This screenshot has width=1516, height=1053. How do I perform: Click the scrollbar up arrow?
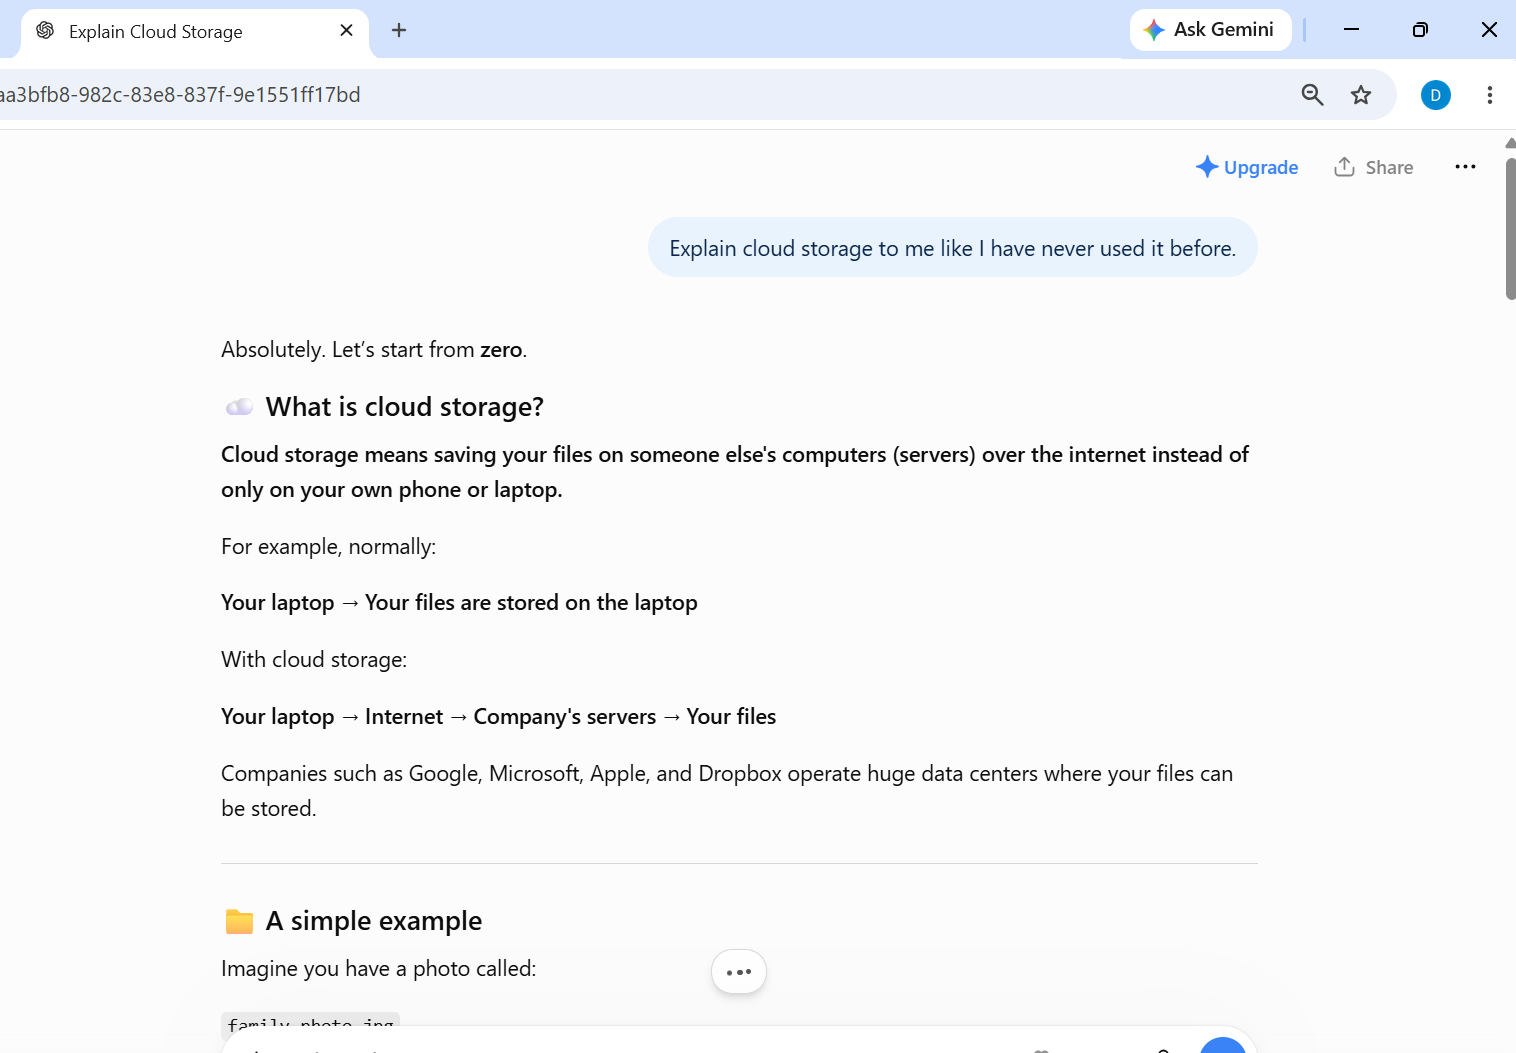(1510, 143)
